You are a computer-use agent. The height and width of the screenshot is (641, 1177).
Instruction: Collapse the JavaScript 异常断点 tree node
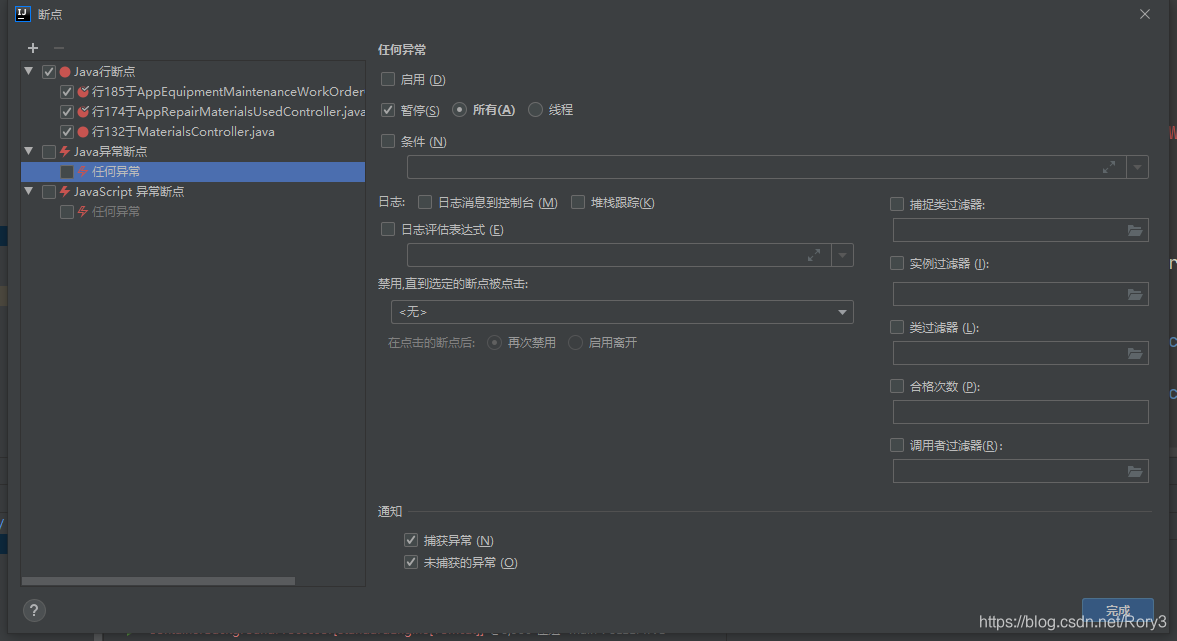29,191
